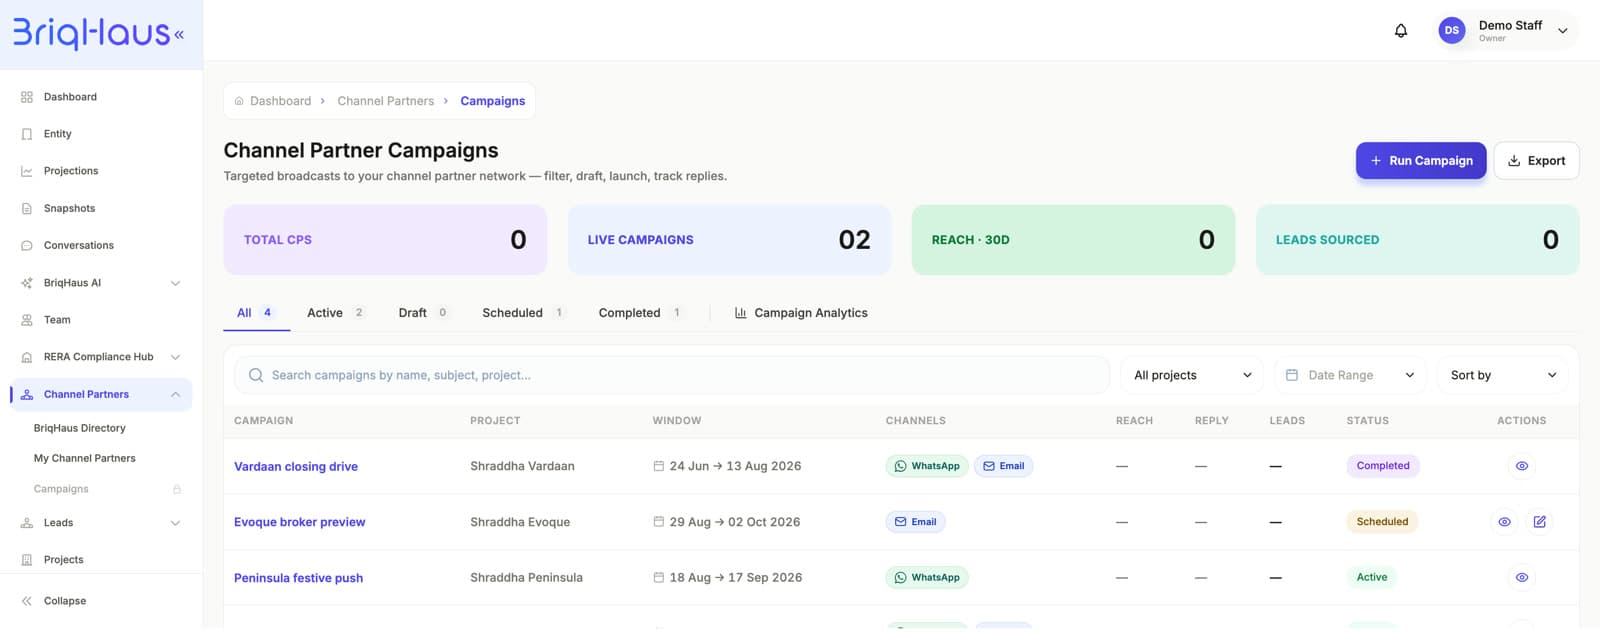Switch to the Completed tab
This screenshot has width=1600, height=634.
tap(640, 313)
